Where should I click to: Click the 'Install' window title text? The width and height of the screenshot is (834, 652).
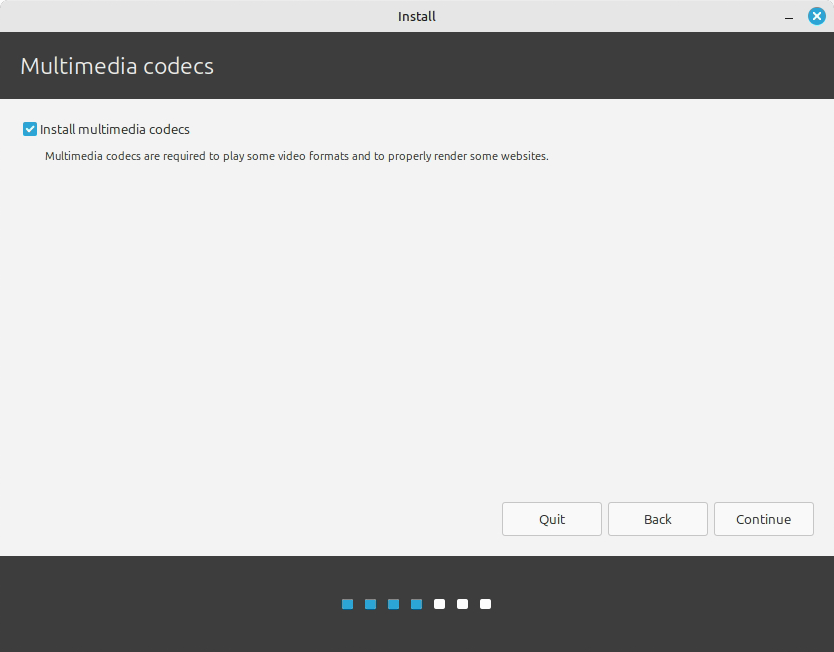coord(416,17)
